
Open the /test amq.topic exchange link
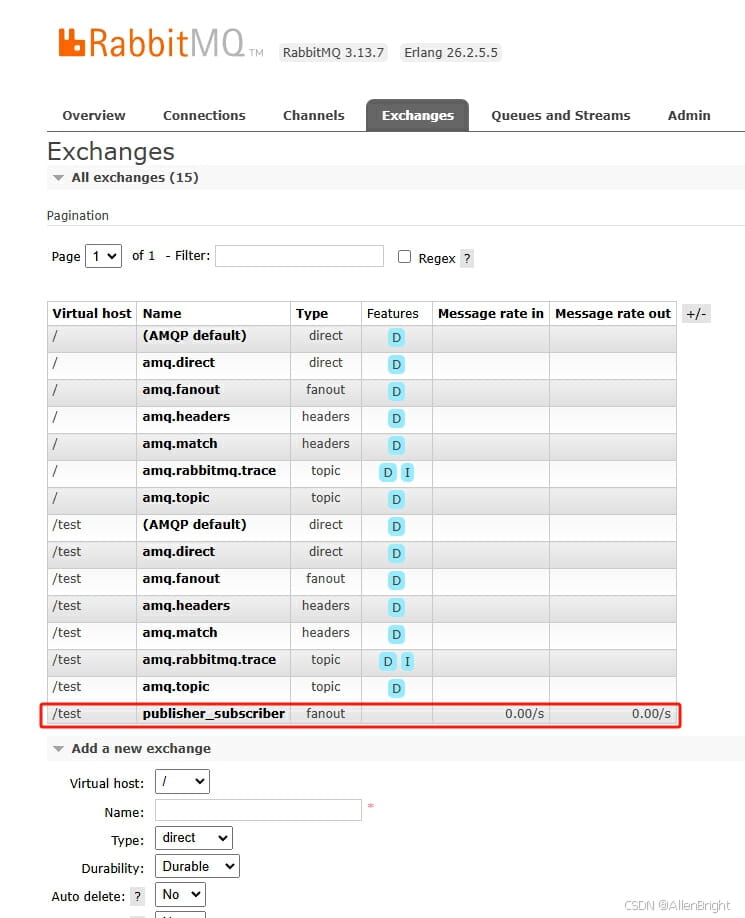point(176,687)
